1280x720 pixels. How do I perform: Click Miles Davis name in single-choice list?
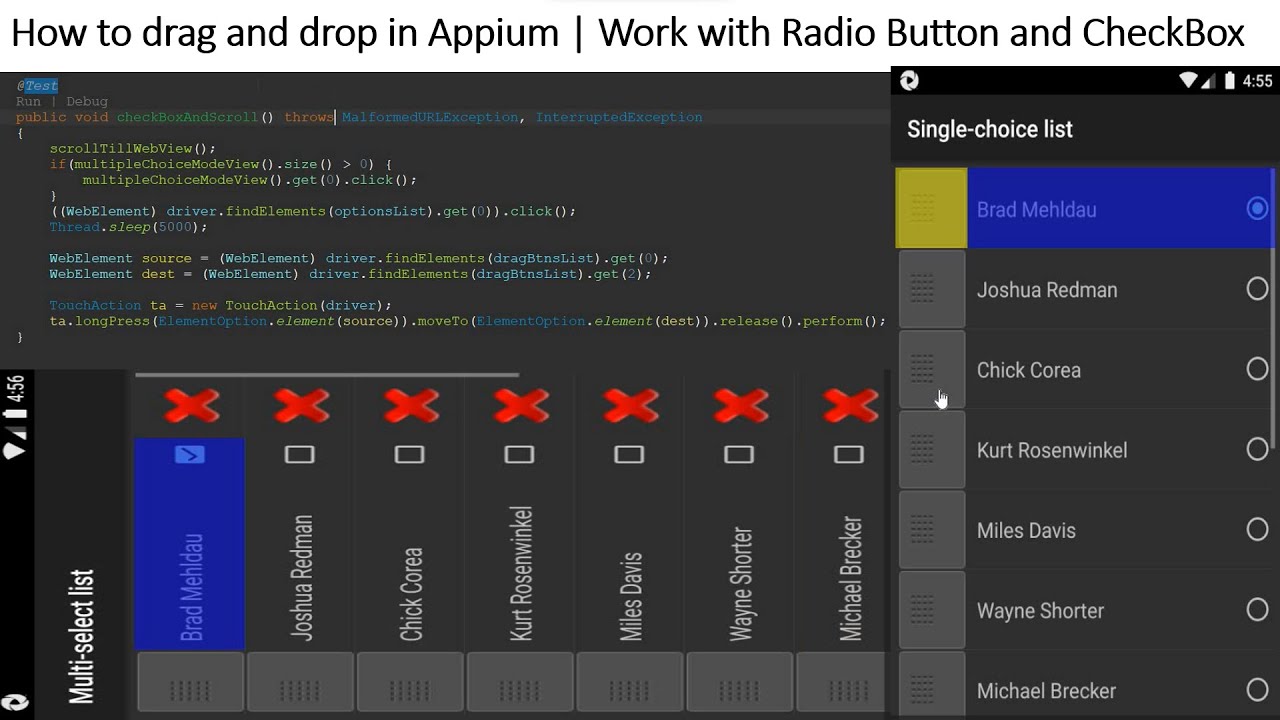1026,530
